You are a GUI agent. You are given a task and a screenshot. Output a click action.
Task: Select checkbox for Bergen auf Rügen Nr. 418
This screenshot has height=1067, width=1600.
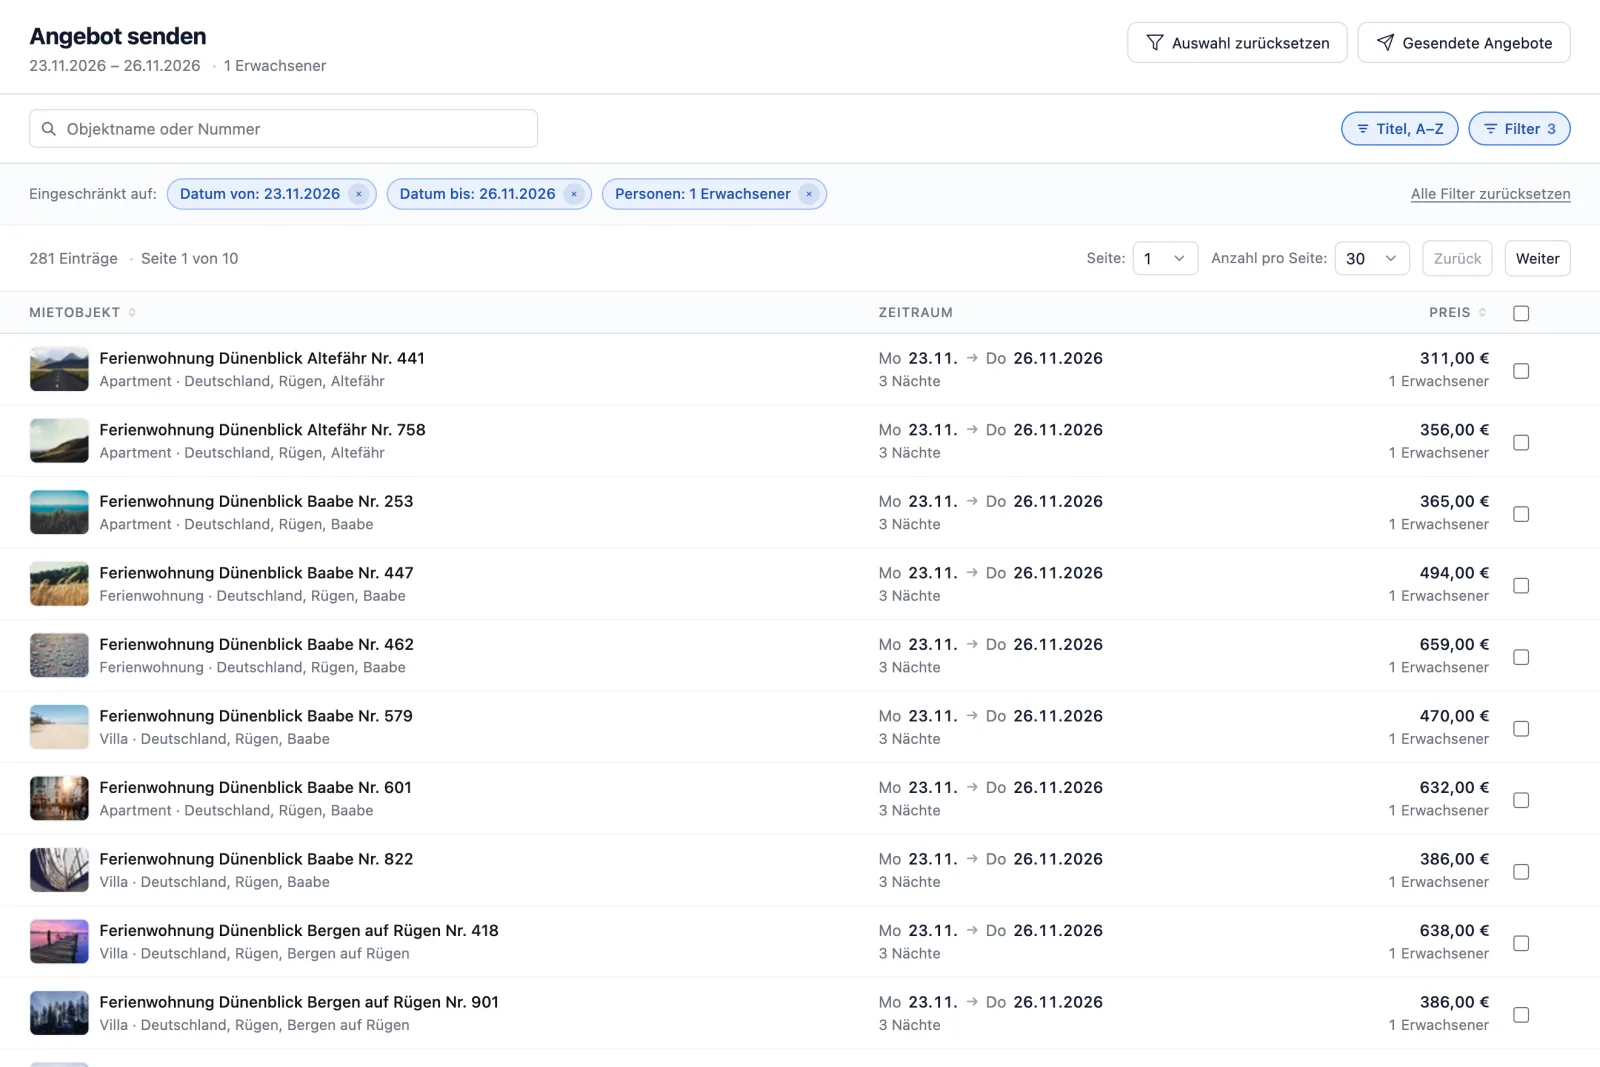tap(1521, 943)
